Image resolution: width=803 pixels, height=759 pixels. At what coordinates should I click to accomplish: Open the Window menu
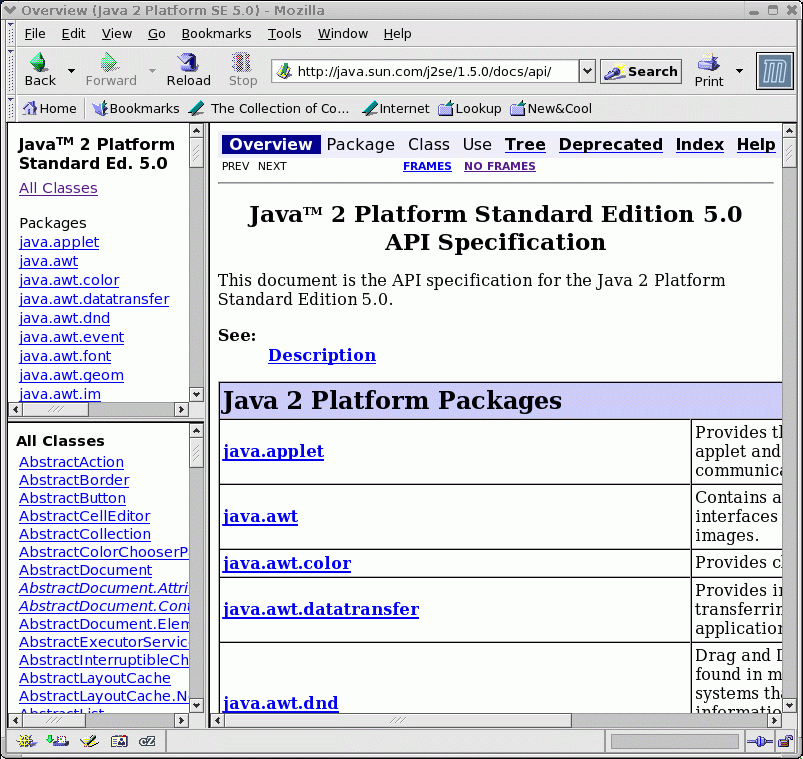343,34
